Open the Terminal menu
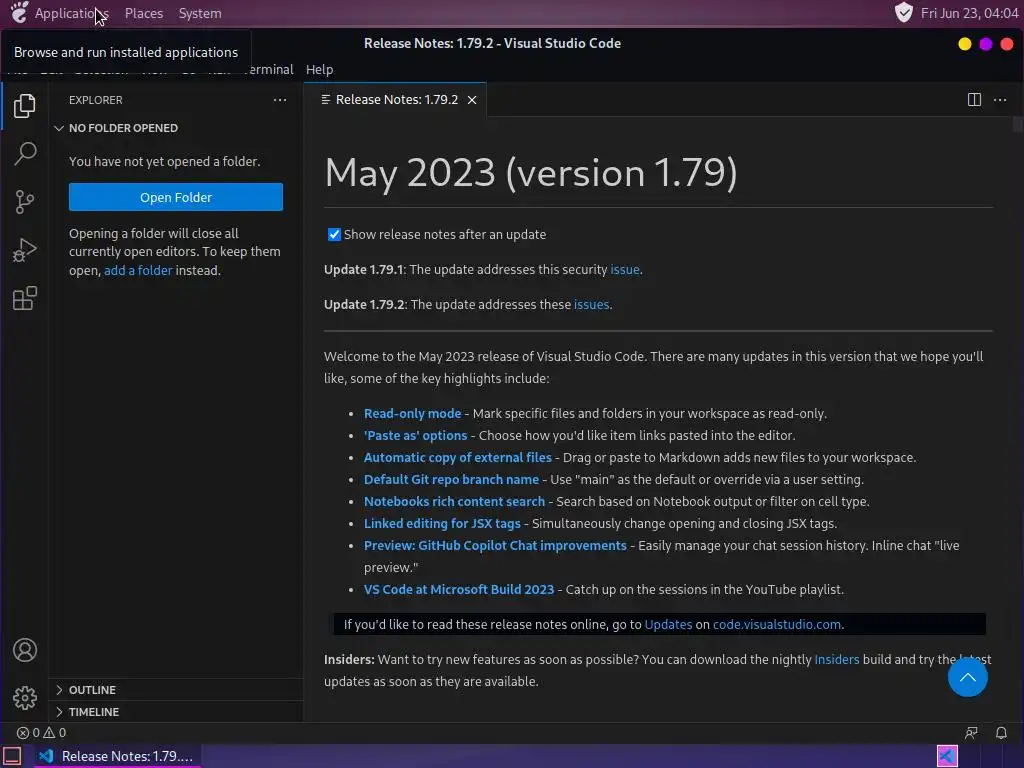The height and width of the screenshot is (768, 1024). coord(268,69)
